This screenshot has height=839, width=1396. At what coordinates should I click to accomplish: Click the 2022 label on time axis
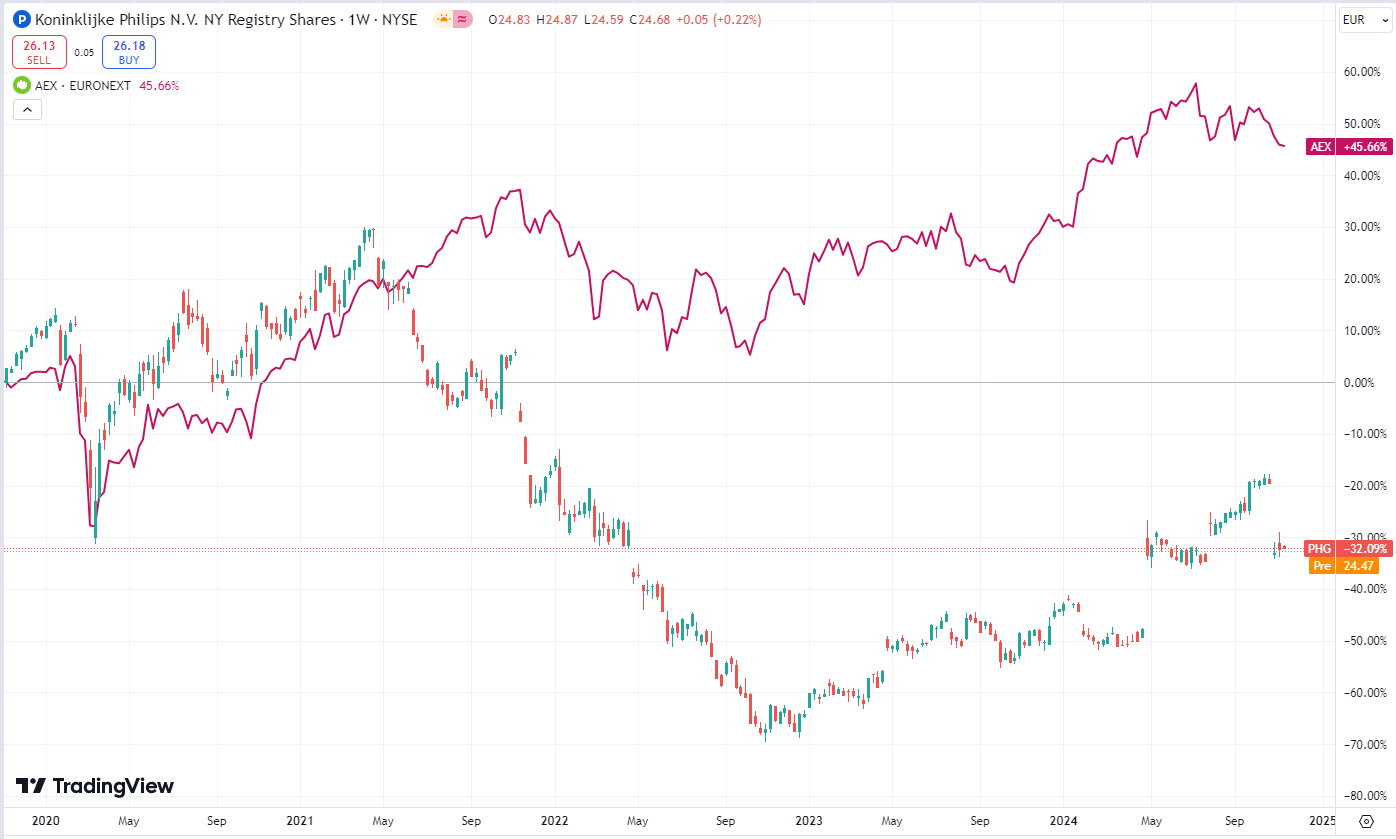(x=553, y=820)
